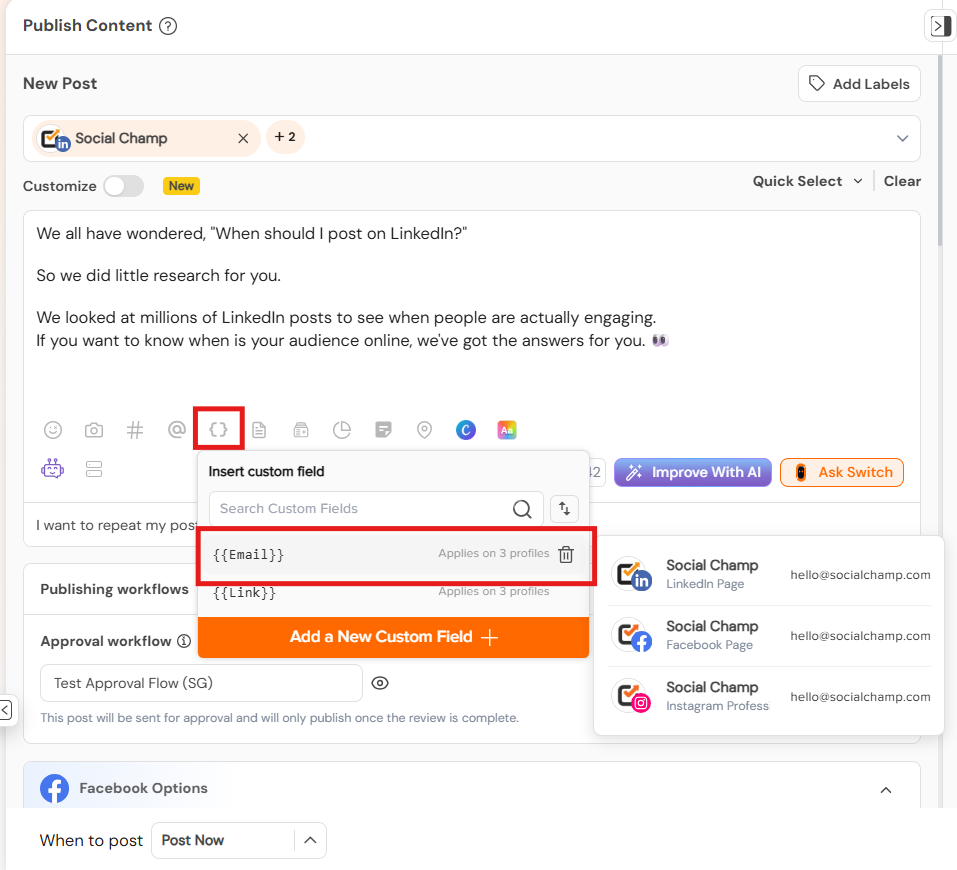Click the Facebook logo in Facebook Options
Viewport: 957px width, 870px height.
click(54, 788)
